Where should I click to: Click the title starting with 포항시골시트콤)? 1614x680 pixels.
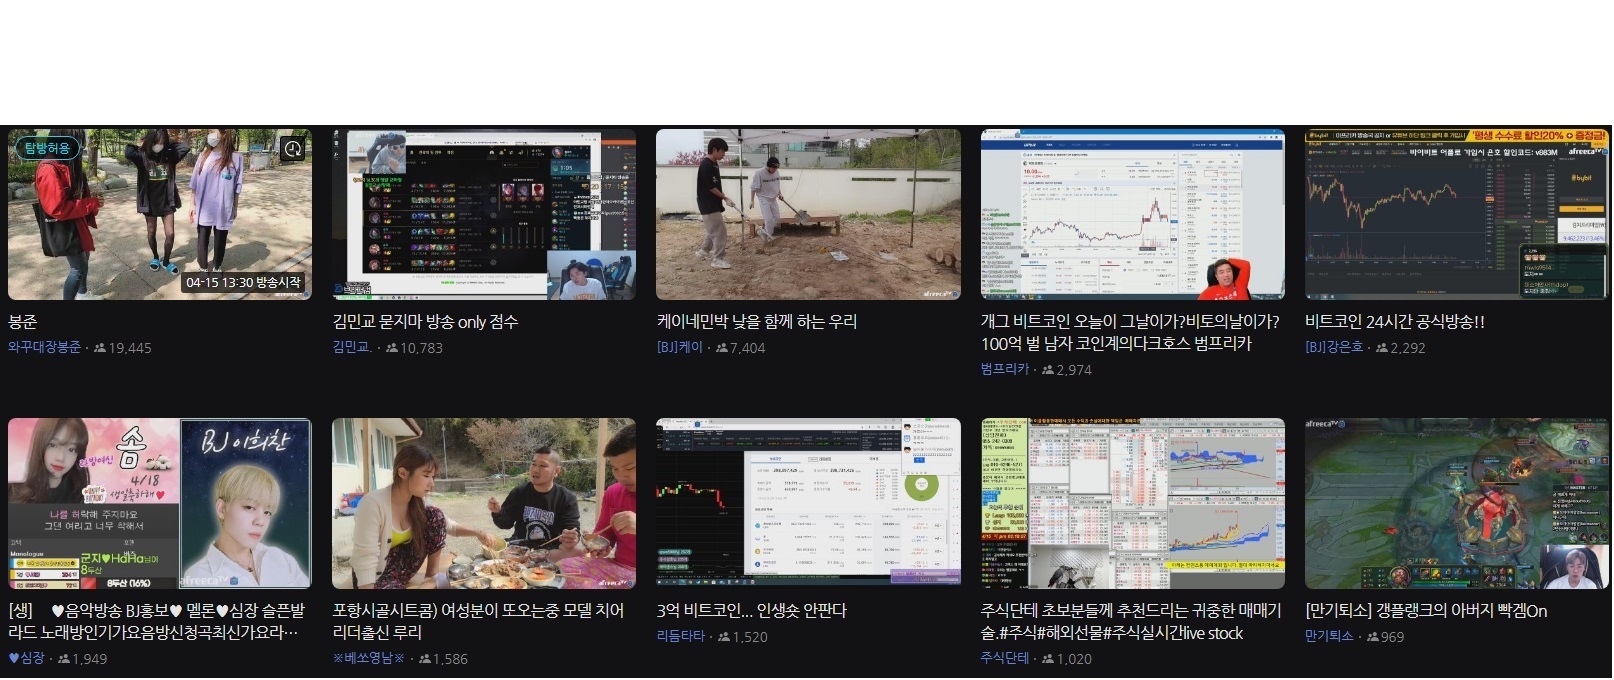click(x=478, y=622)
